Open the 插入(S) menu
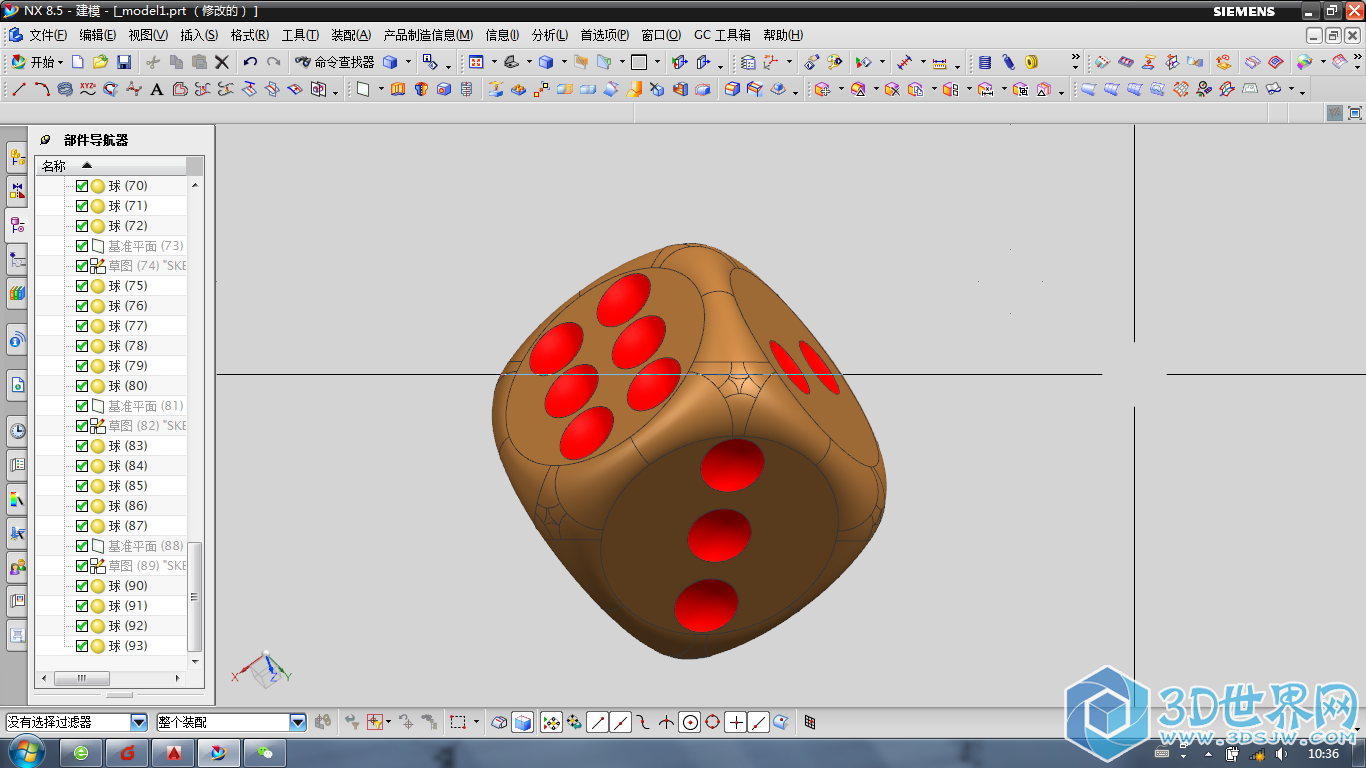1366x768 pixels. pyautogui.click(x=199, y=35)
